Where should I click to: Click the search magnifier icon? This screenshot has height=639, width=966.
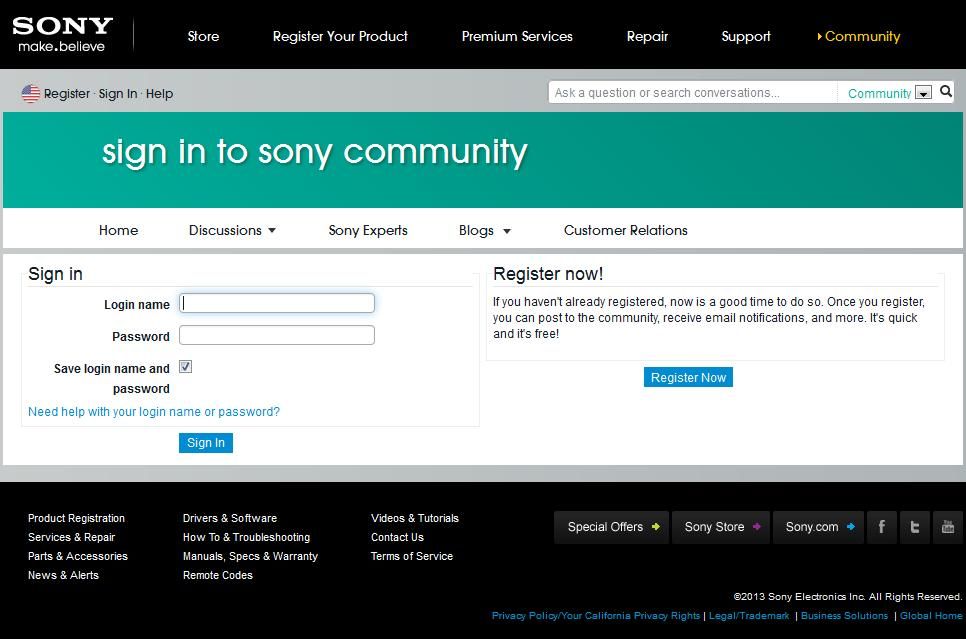945,91
